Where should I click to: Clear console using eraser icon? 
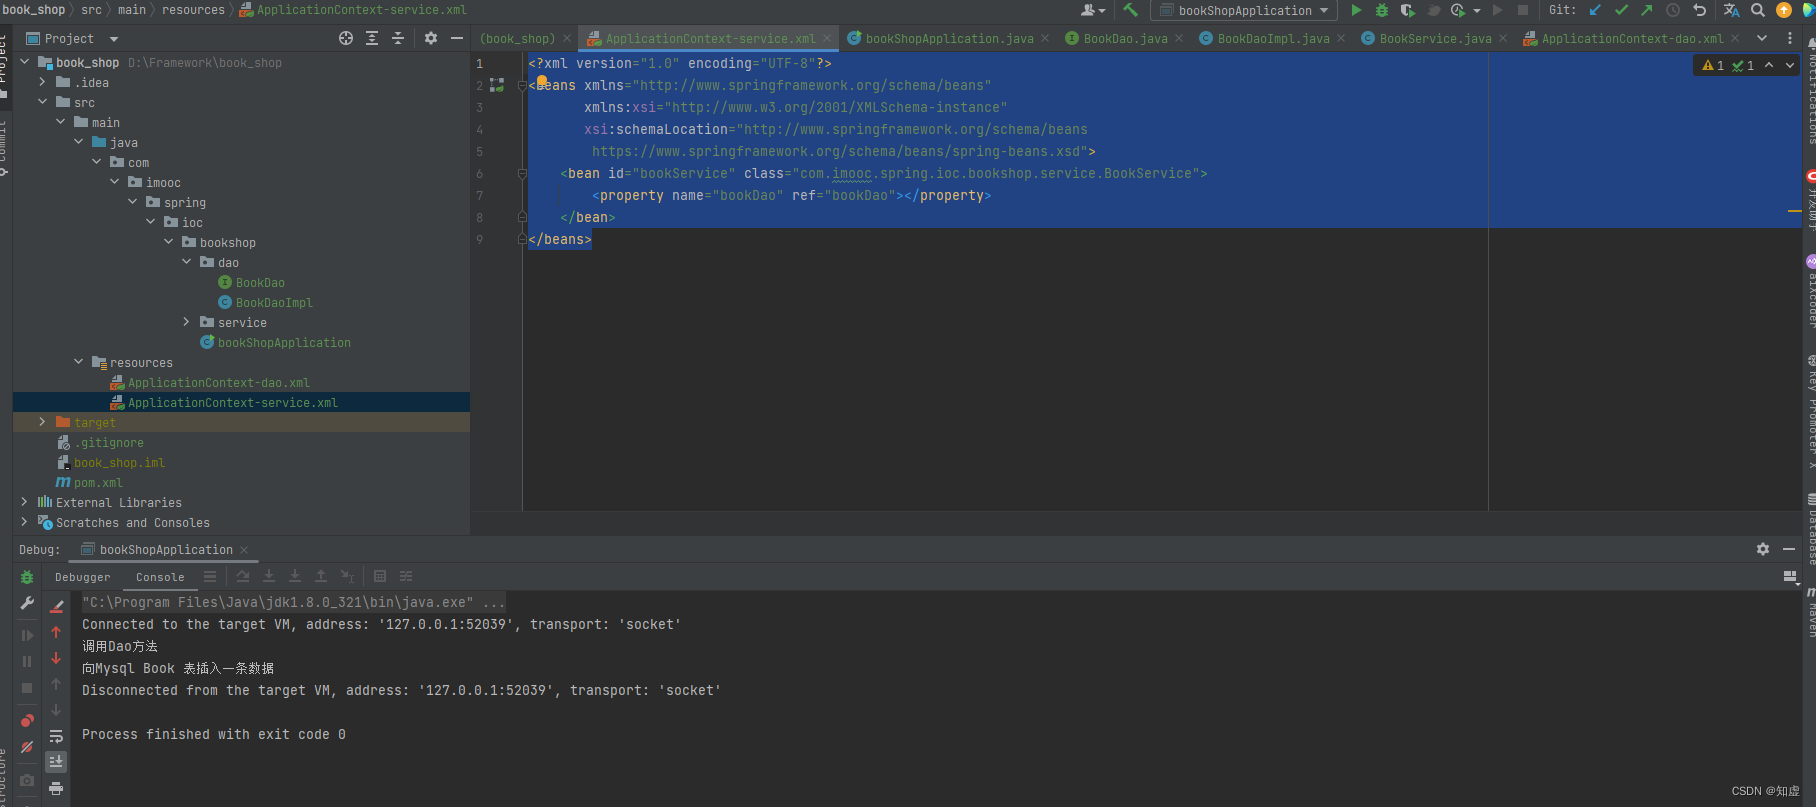click(x=57, y=606)
